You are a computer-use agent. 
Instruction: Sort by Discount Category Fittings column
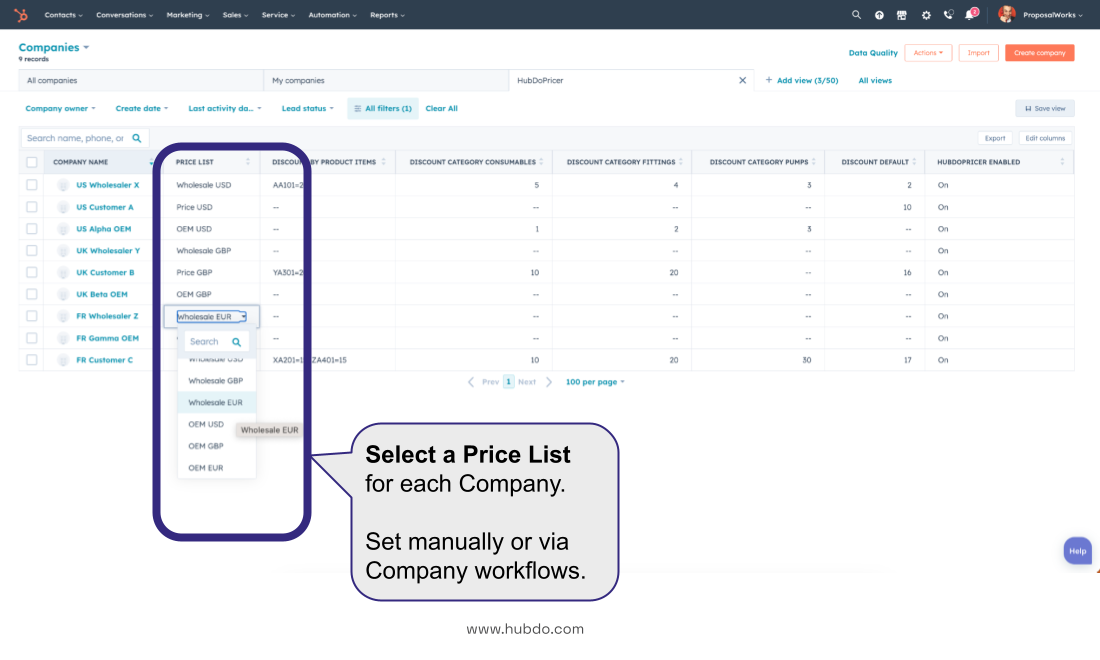(680, 162)
